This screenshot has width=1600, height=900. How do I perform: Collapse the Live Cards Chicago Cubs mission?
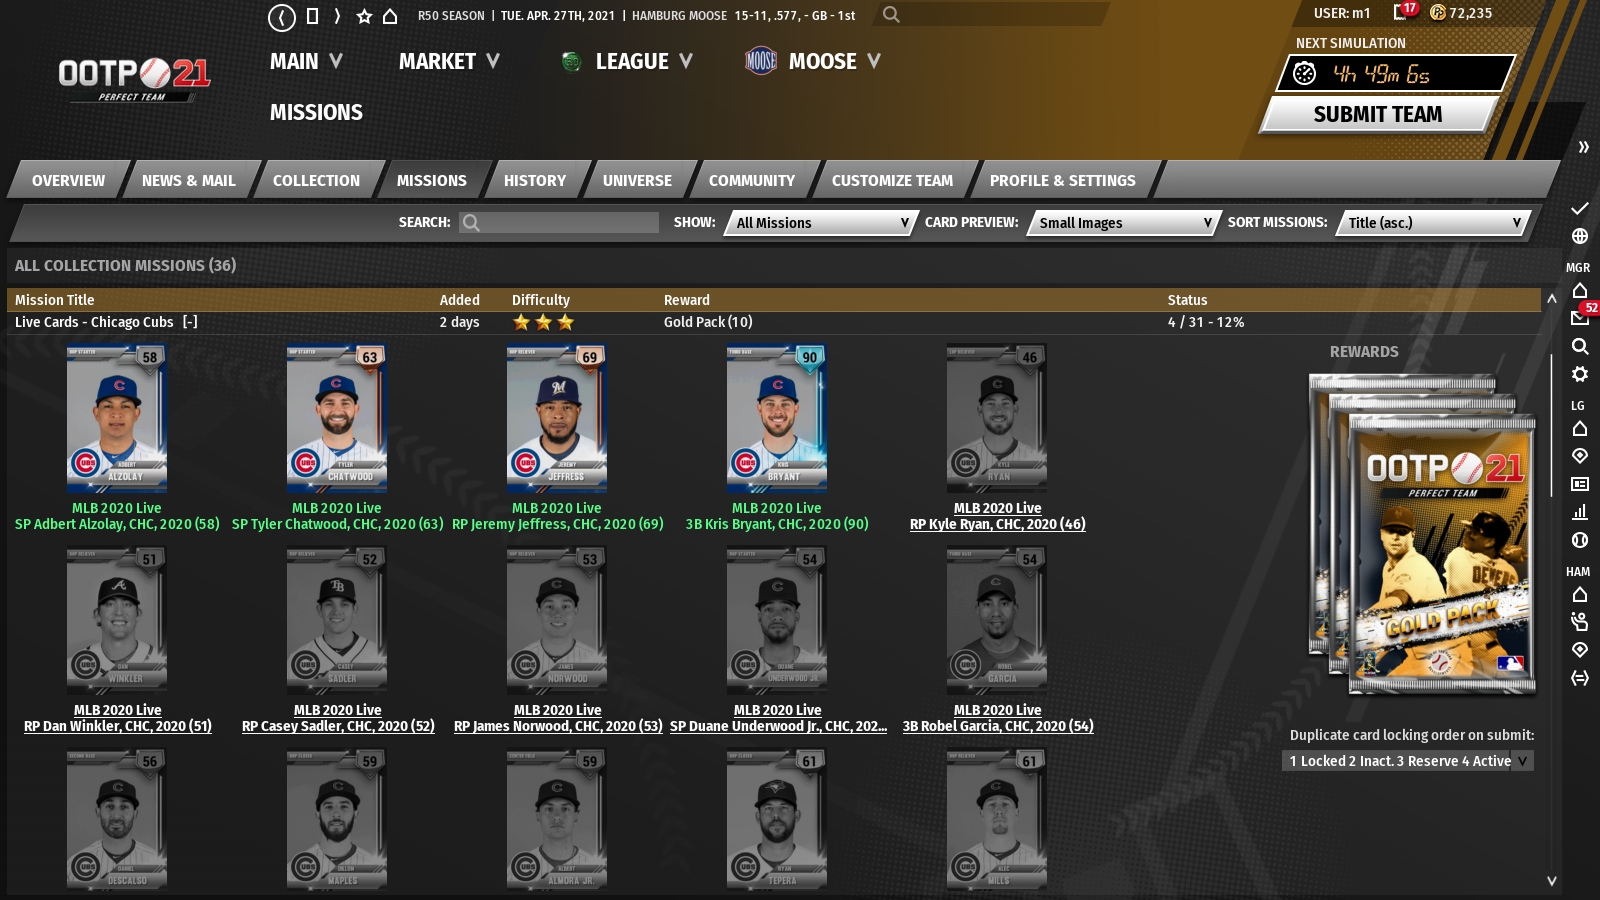pos(190,322)
